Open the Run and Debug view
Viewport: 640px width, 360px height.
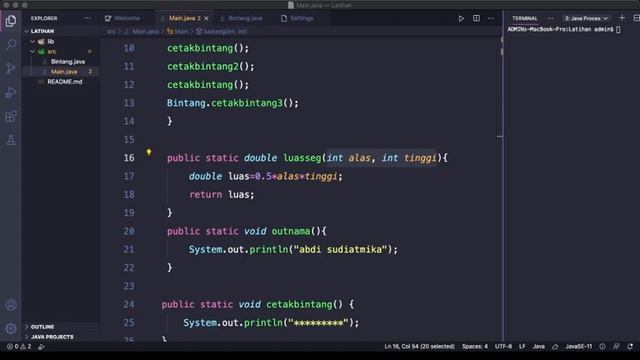pos(11,93)
